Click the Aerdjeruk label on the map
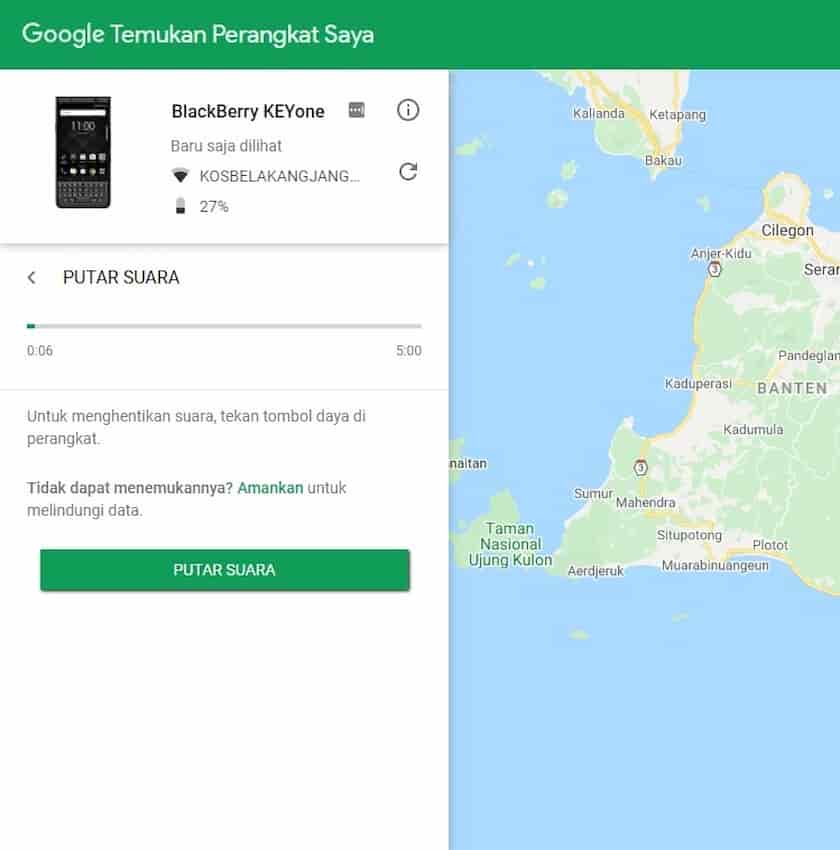Screen dimensions: 840x850 coord(596,571)
